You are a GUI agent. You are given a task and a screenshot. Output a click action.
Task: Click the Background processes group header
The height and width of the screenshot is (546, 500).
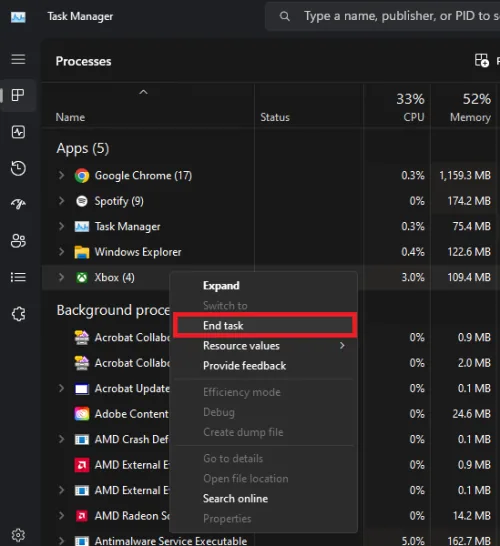click(x=113, y=310)
